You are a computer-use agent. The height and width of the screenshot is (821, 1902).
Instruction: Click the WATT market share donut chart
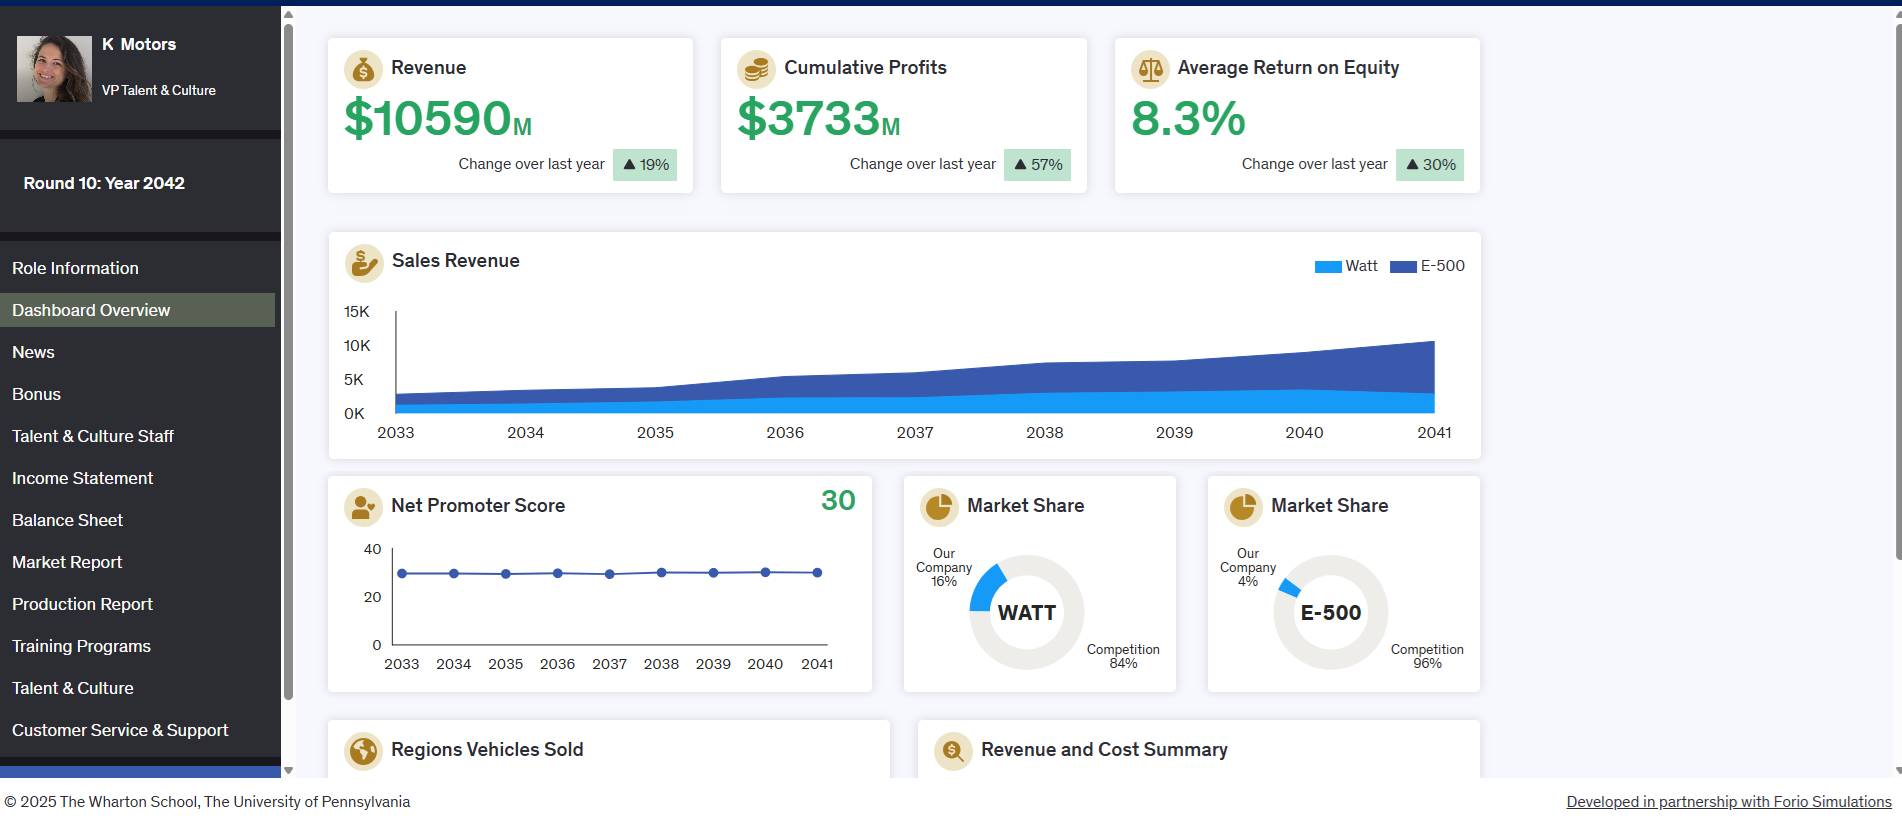click(1026, 612)
